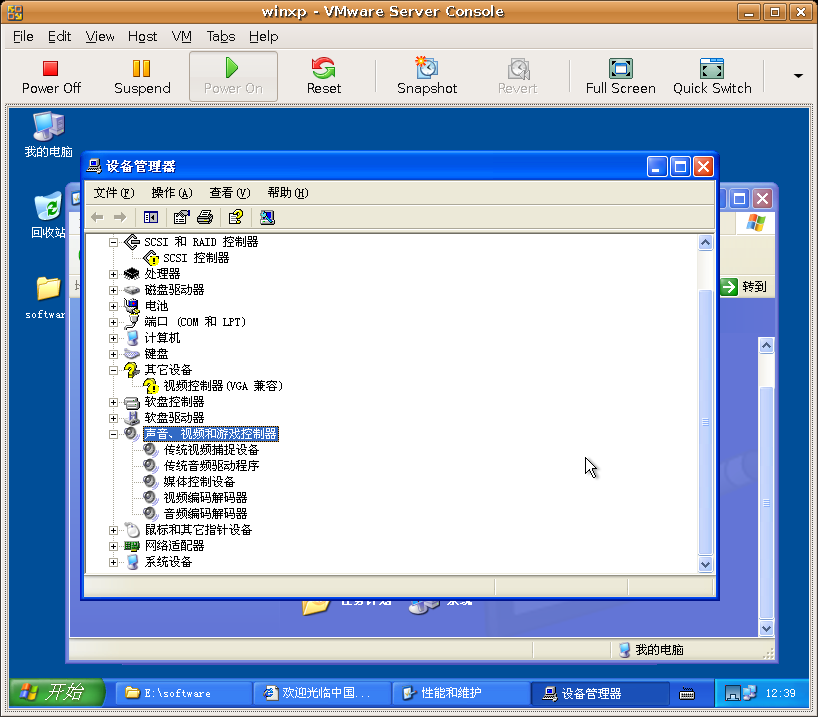Select 视频控制器(VGA 兼容) unknown device
Screen dimensions: 818x717
tap(223, 386)
